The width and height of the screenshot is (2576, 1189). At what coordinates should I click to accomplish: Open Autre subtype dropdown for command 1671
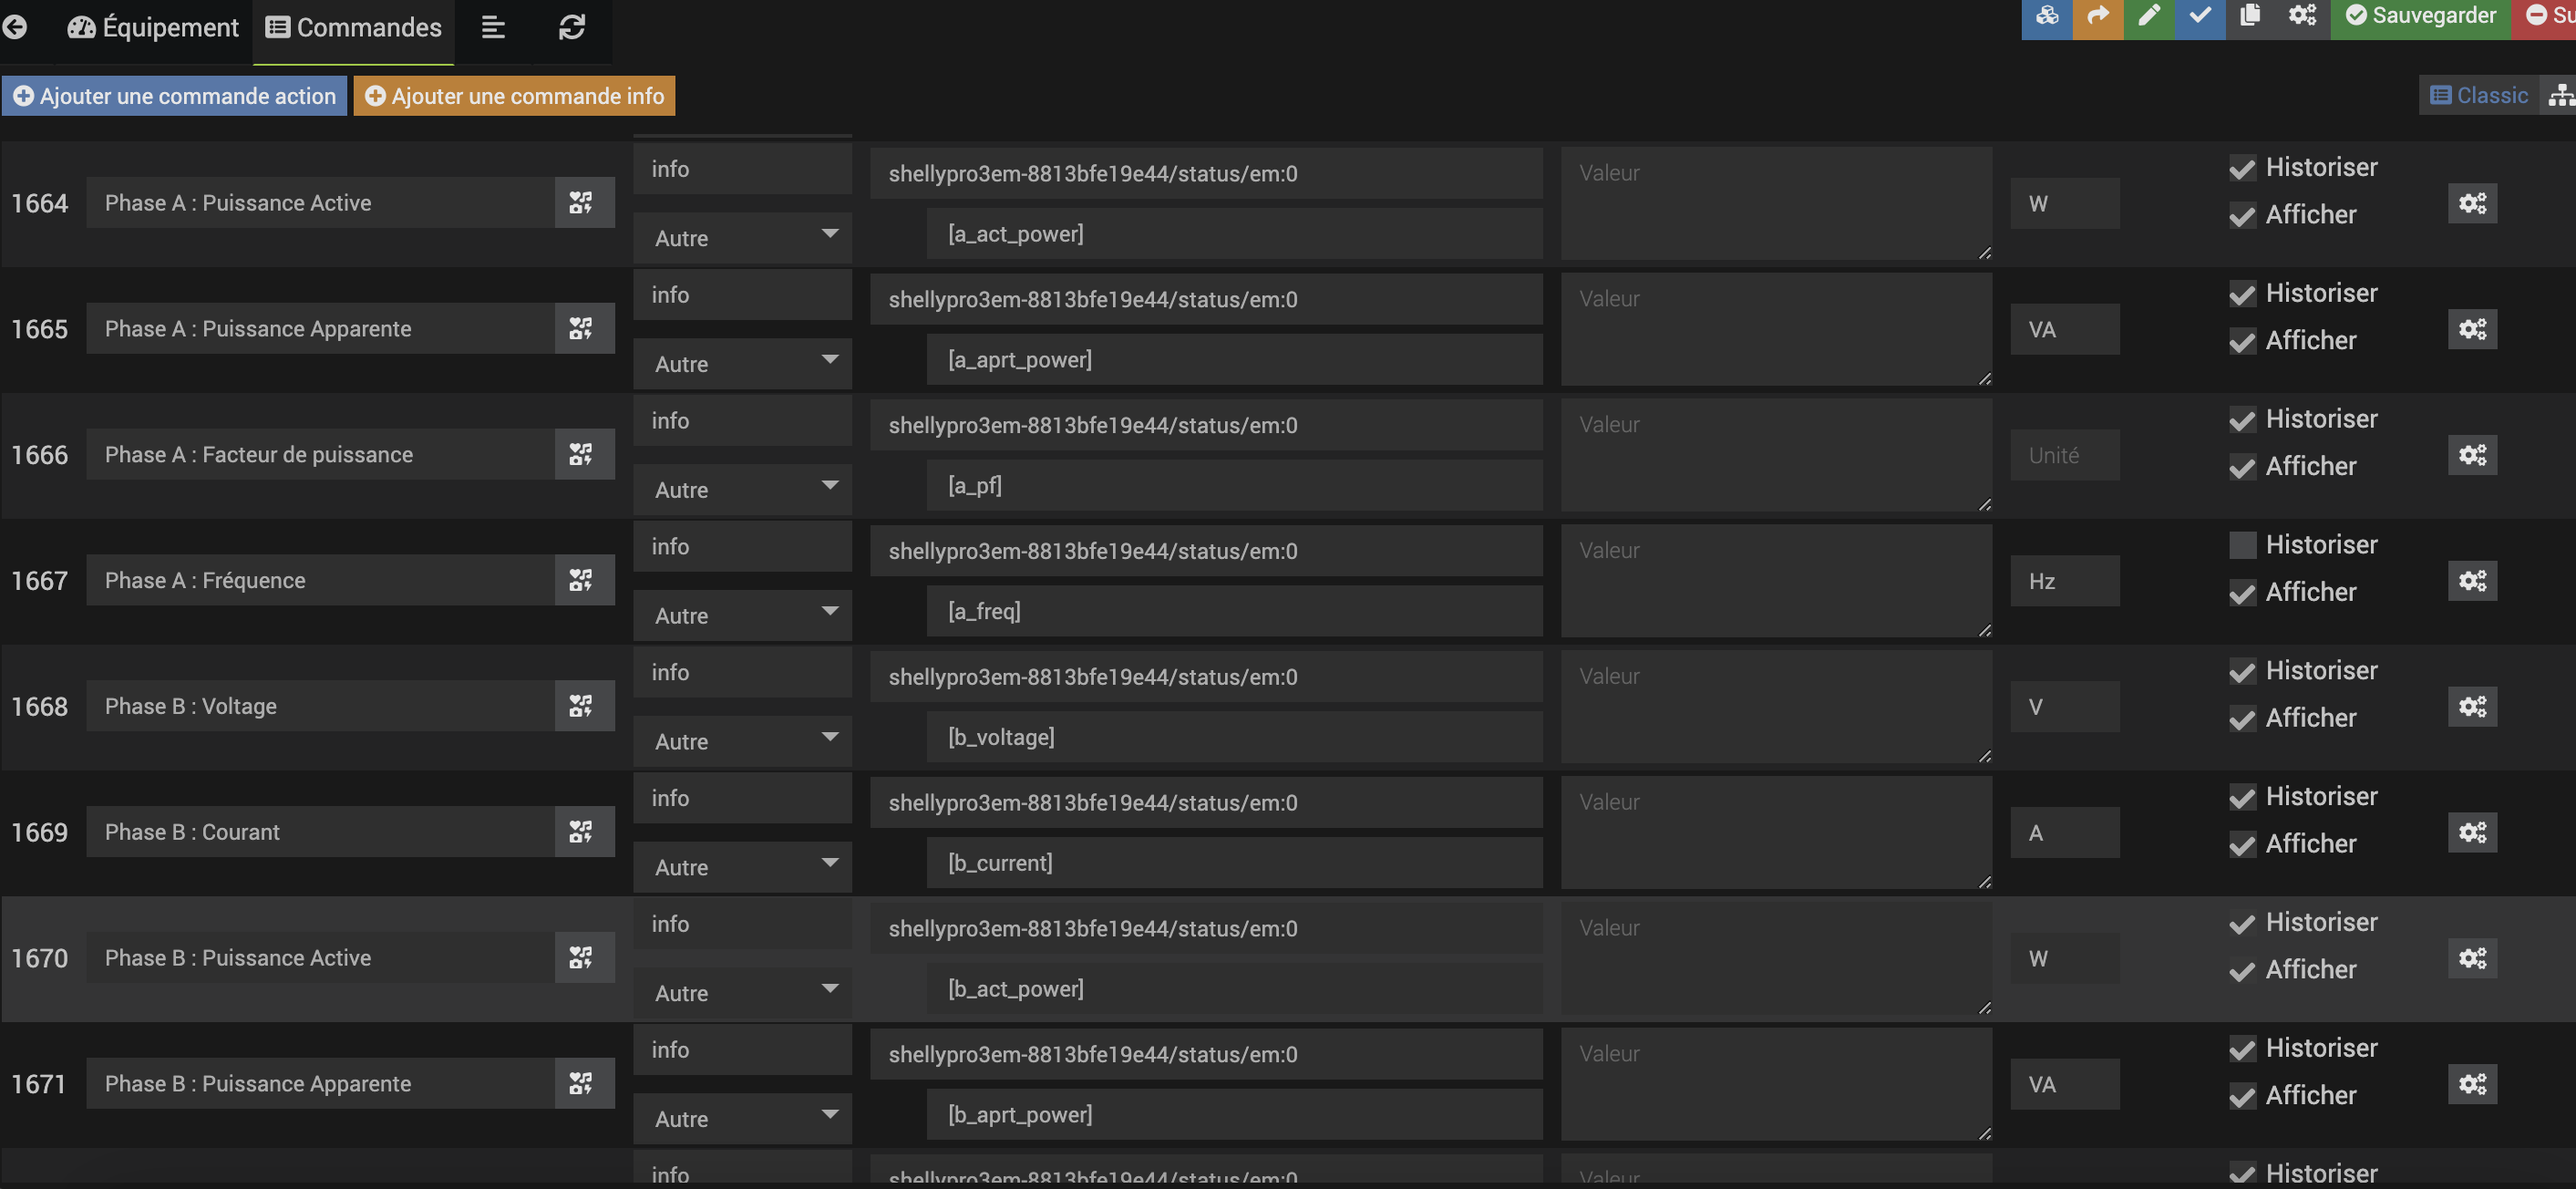[x=743, y=1119]
